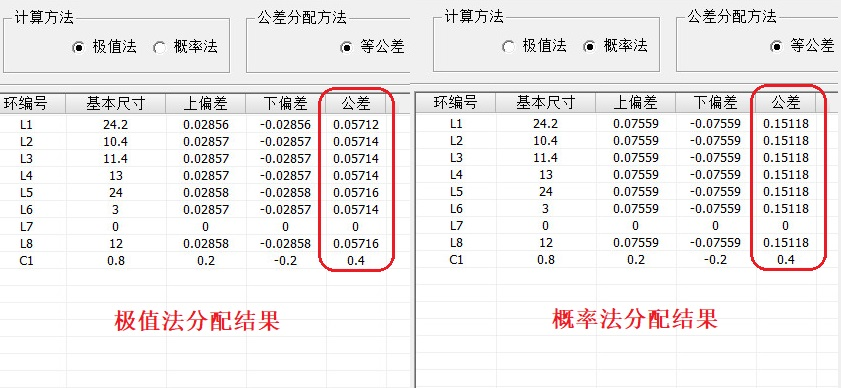Image resolution: width=841 pixels, height=388 pixels.
Task: Select lower deviation cell -0.02856
Action: pos(285,125)
